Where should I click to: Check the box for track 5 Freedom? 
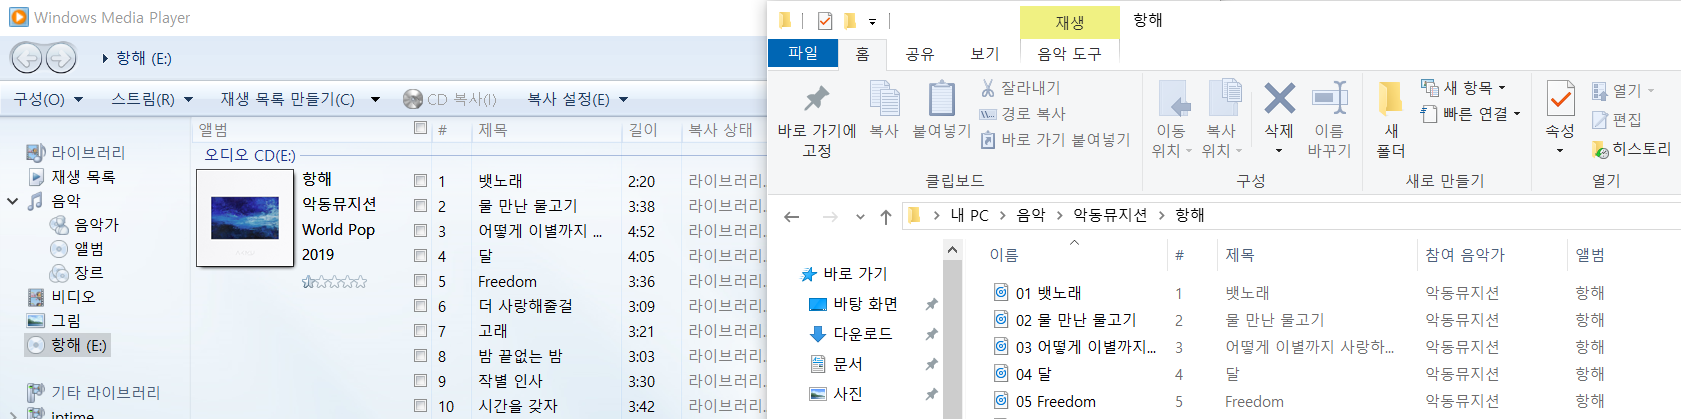coord(420,281)
